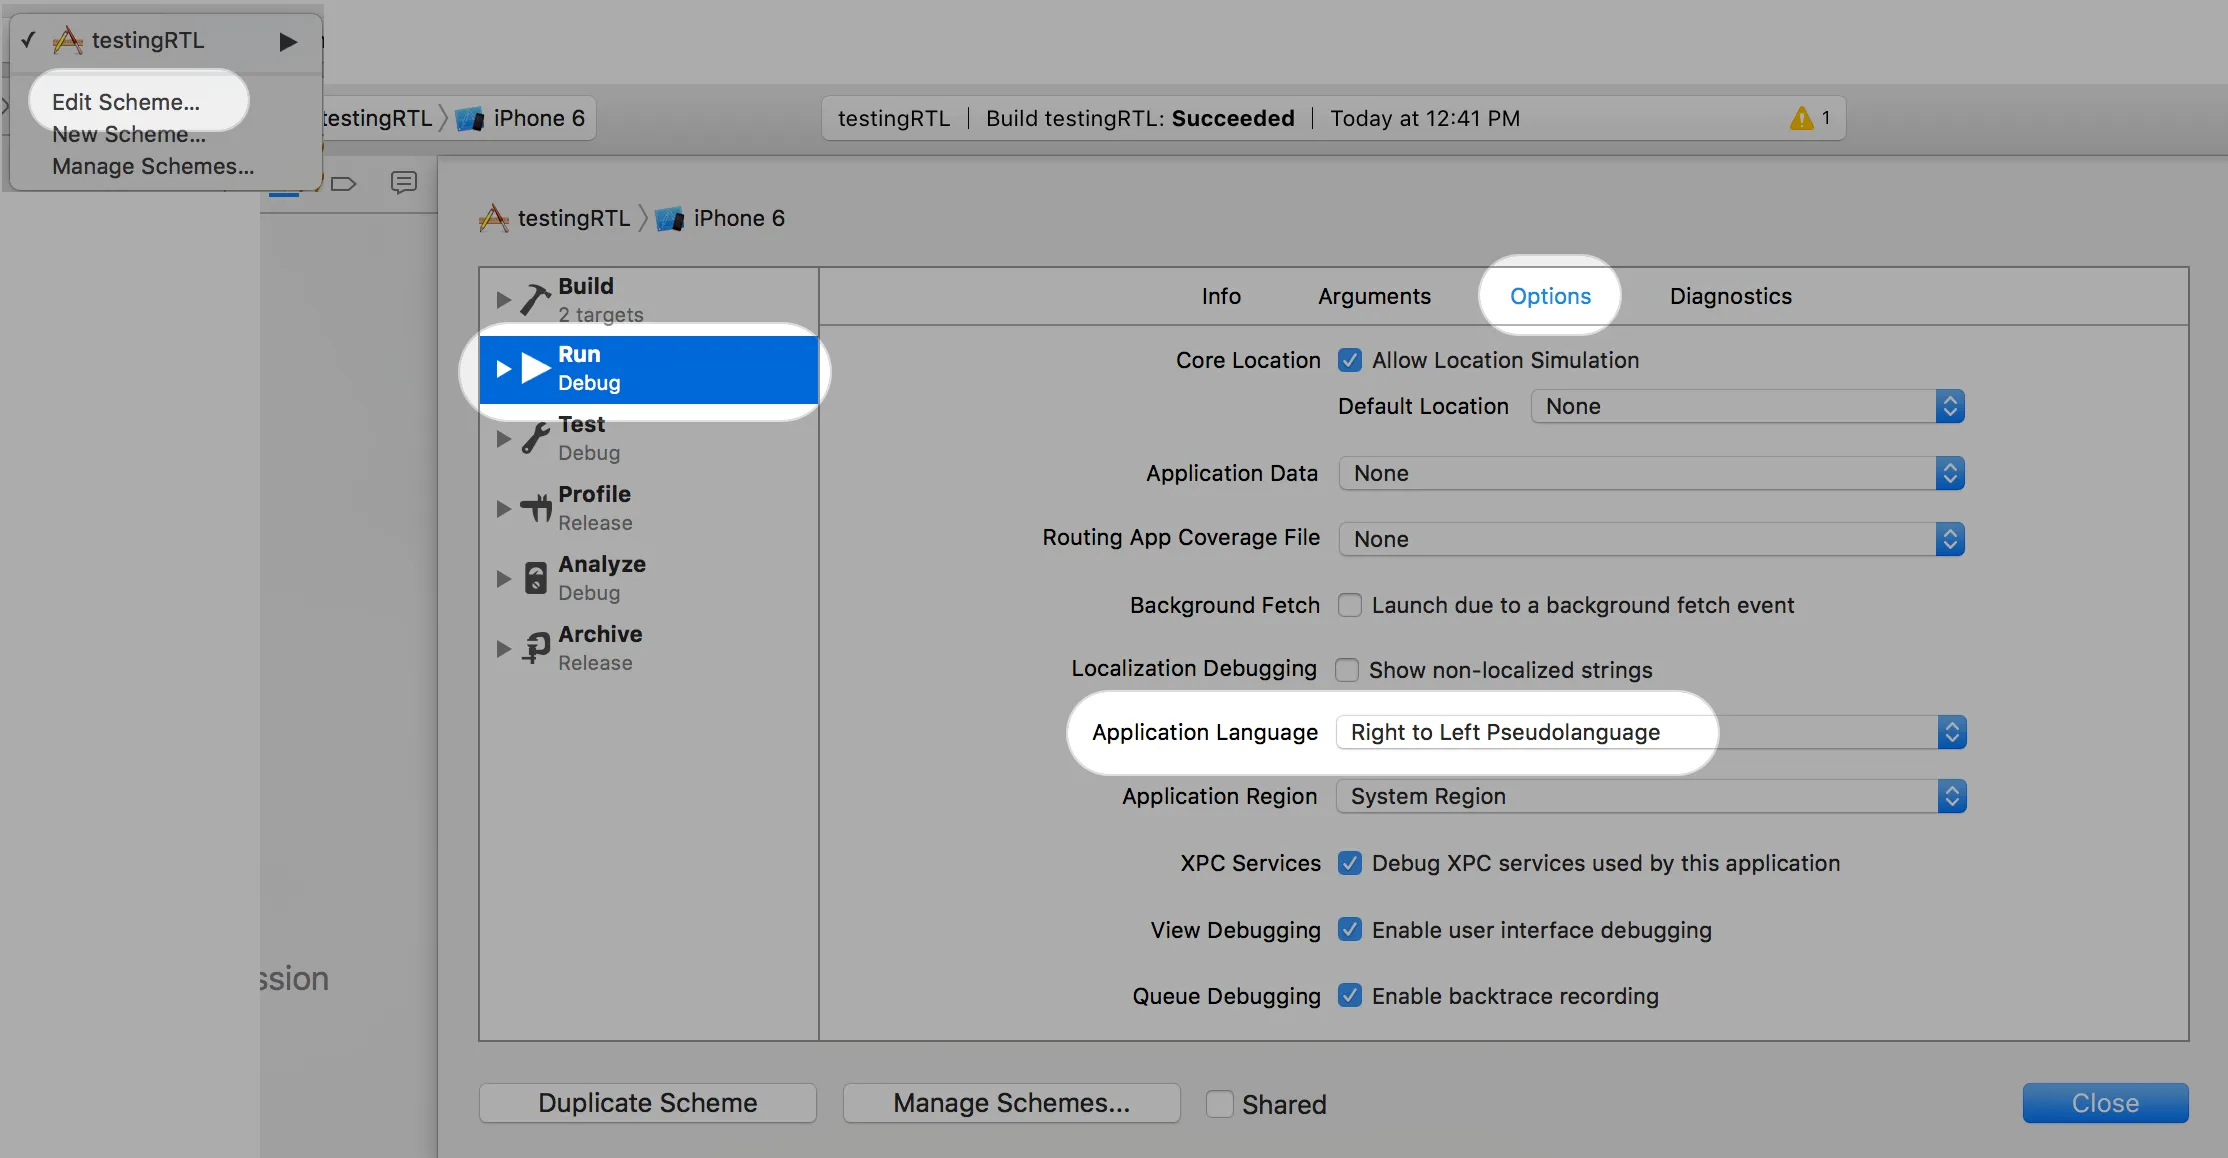Click the Test wrench icon
The image size is (2228, 1158).
[535, 438]
